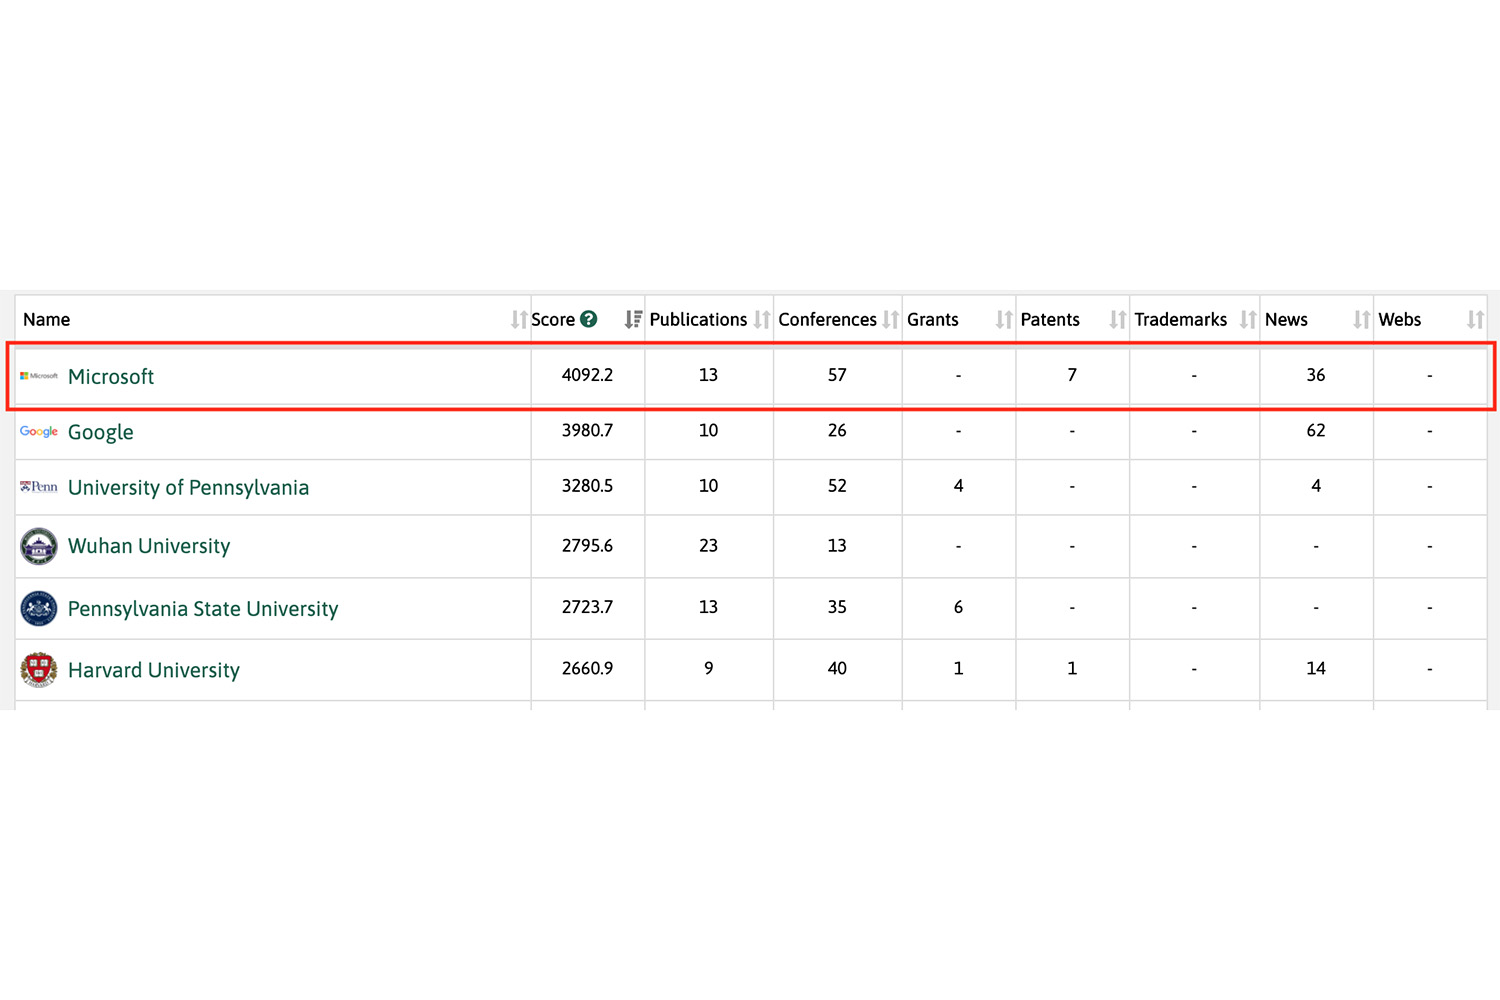Image resolution: width=1500 pixels, height=1000 pixels.
Task: Select Pennsylvania State University's score 2723.7
Action: pos(588,607)
